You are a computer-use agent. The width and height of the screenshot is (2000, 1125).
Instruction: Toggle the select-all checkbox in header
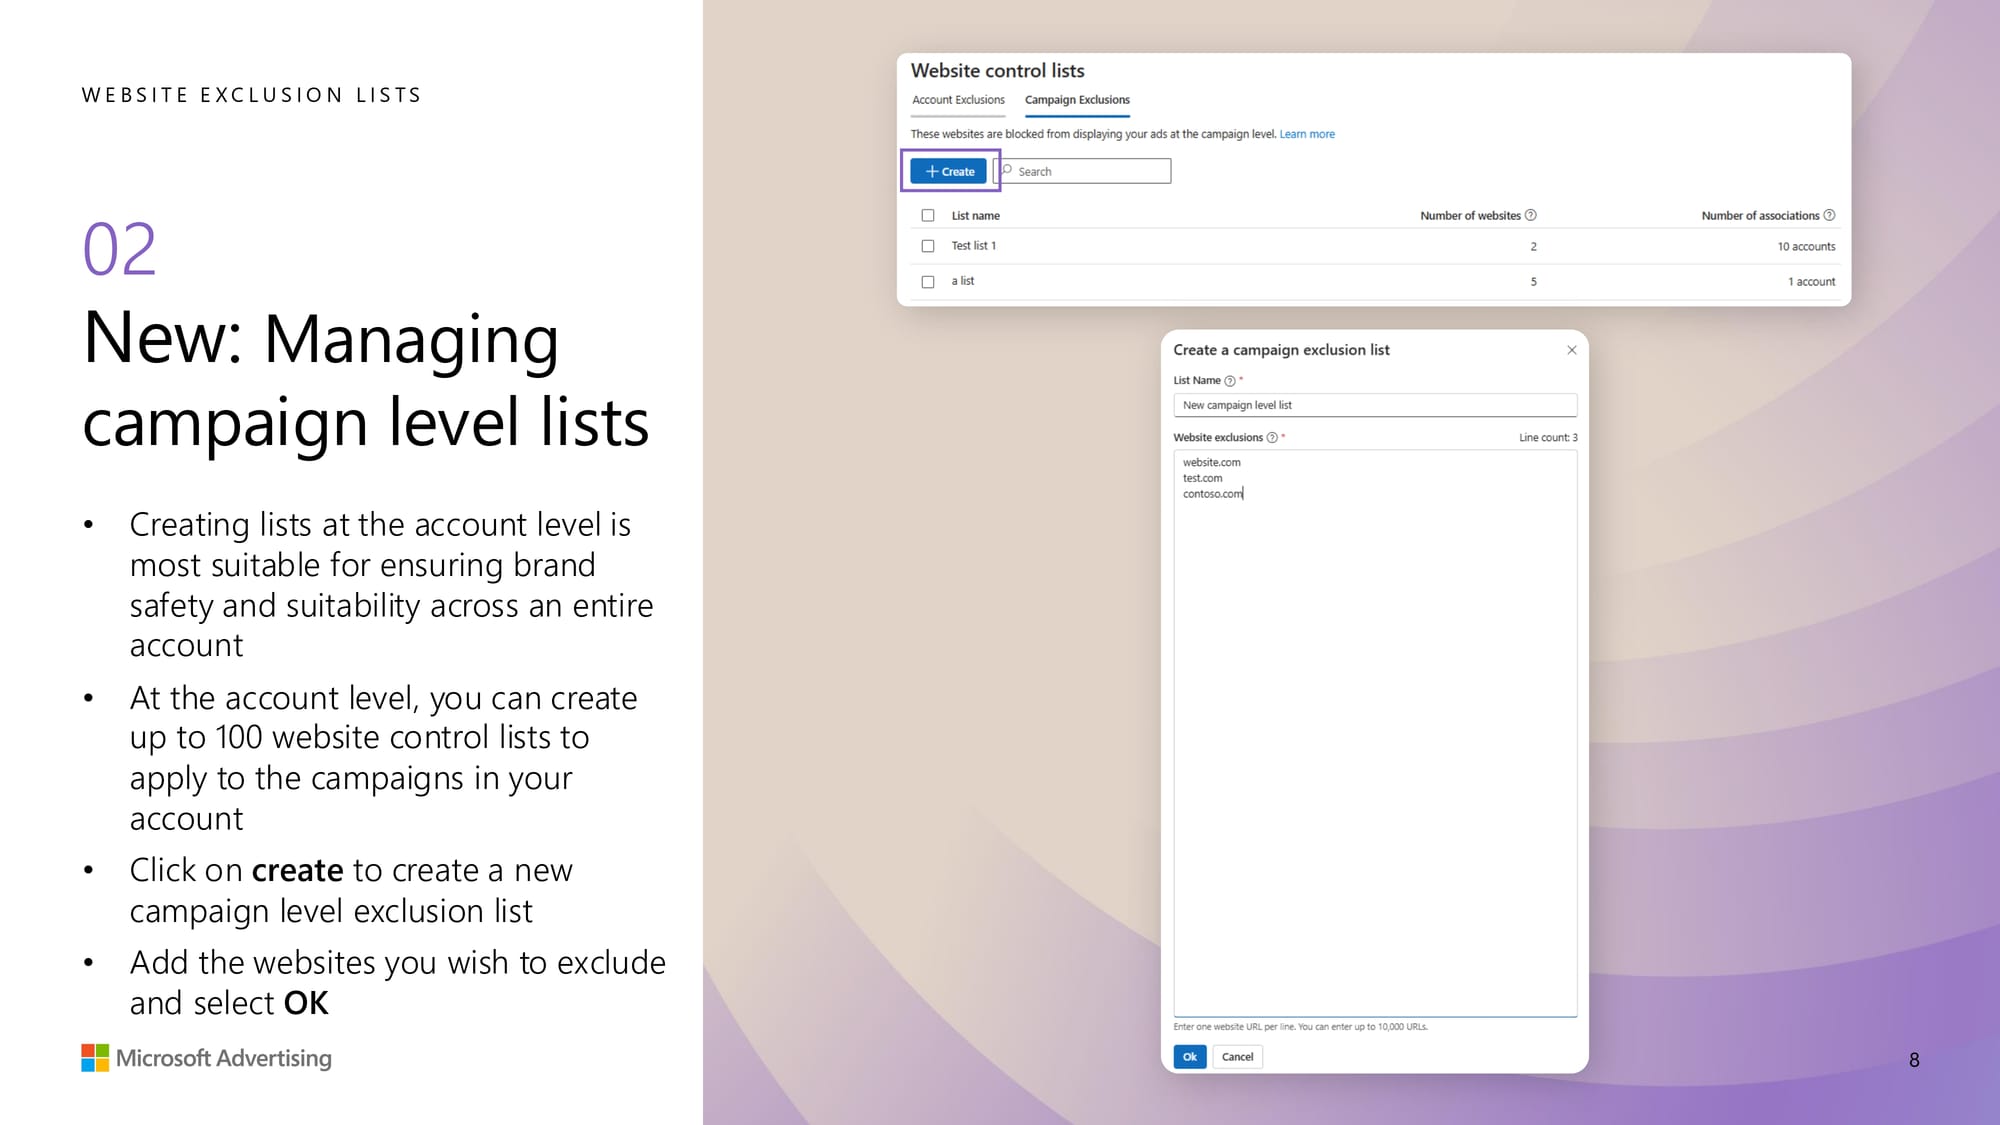(928, 215)
